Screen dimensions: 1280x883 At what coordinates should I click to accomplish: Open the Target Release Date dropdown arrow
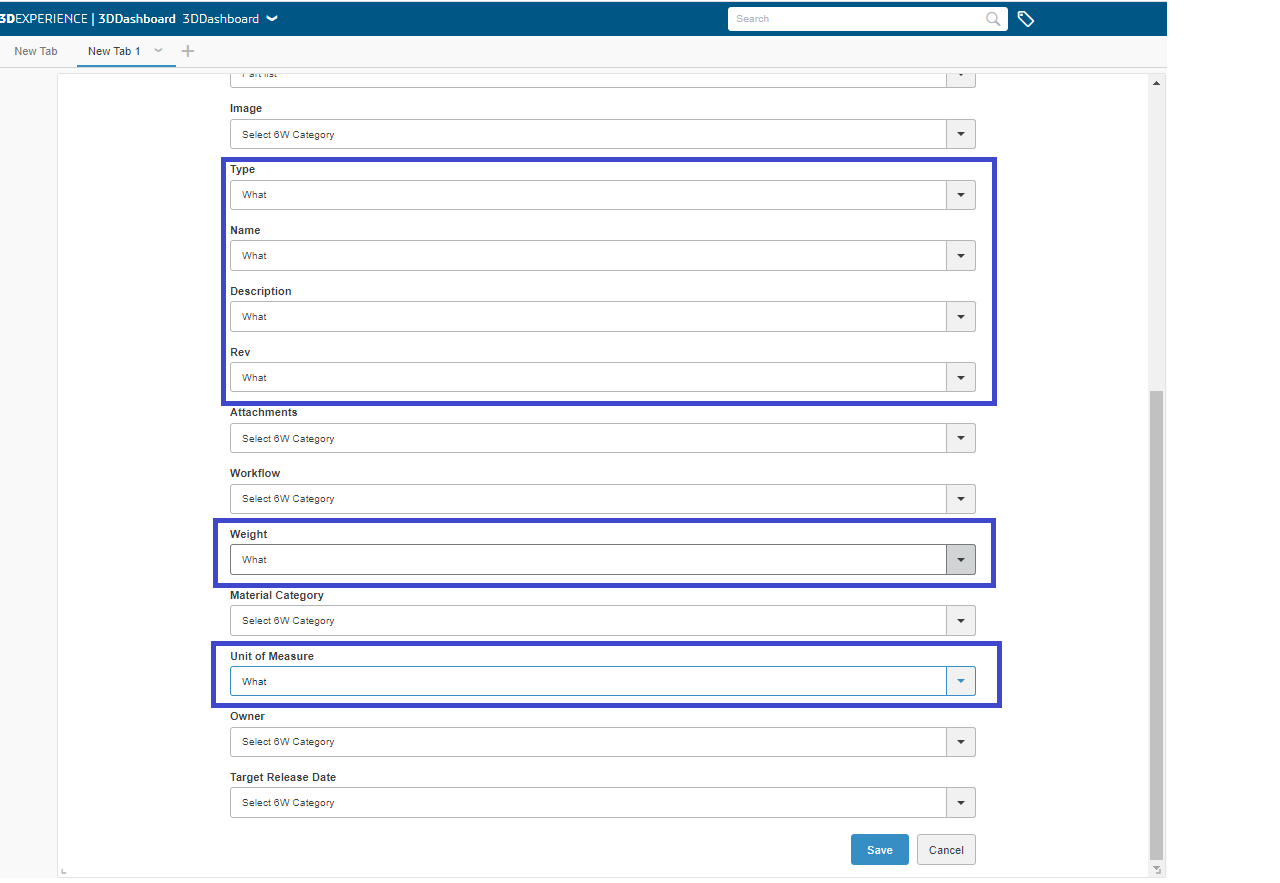pyautogui.click(x=960, y=803)
